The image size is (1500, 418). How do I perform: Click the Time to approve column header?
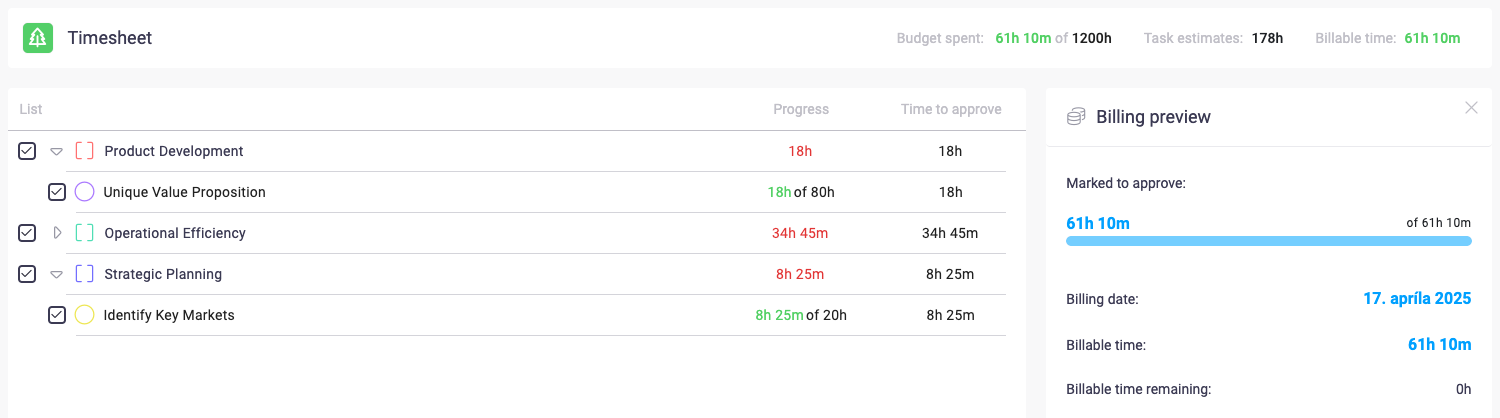pyautogui.click(x=950, y=109)
